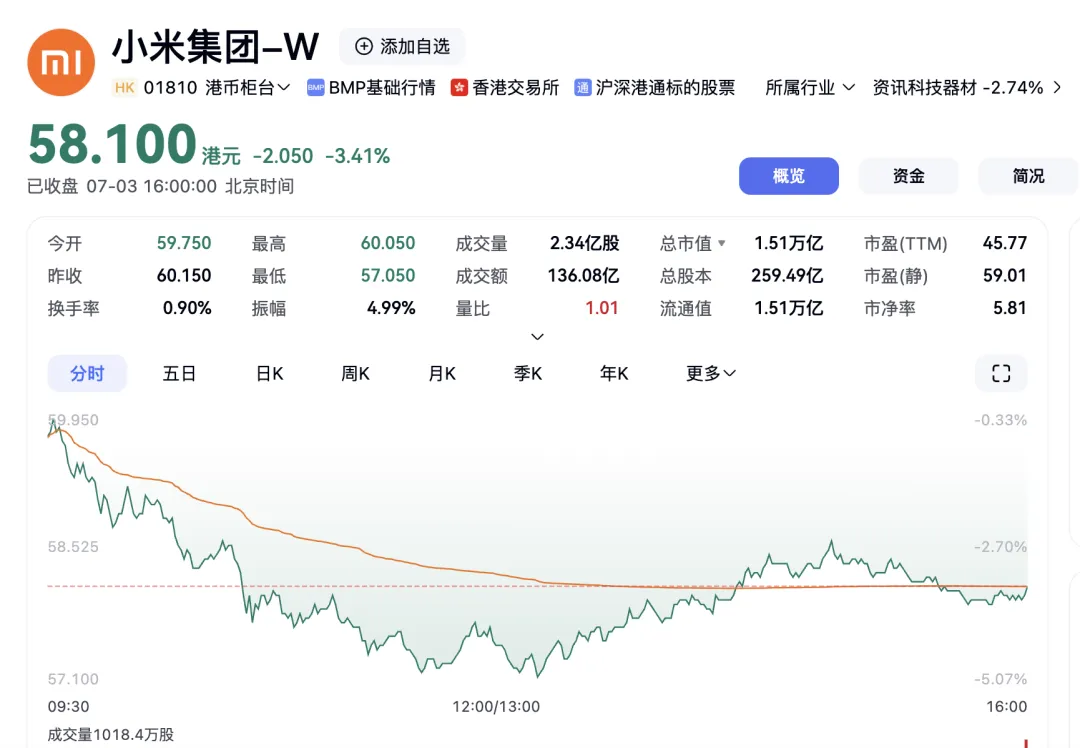Click the 最高 value 60.050
Viewport: 1080px width, 748px height.
click(388, 243)
